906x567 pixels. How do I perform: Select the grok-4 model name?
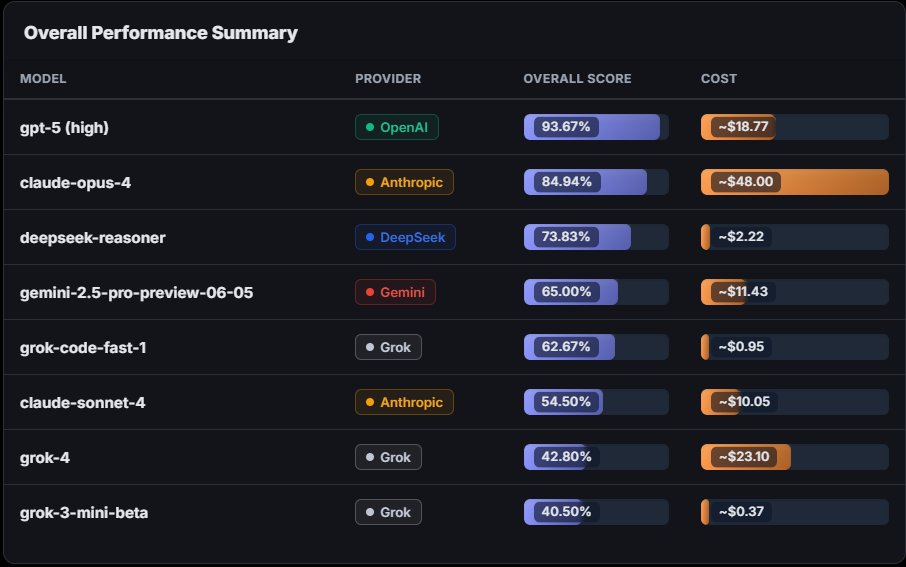45,457
